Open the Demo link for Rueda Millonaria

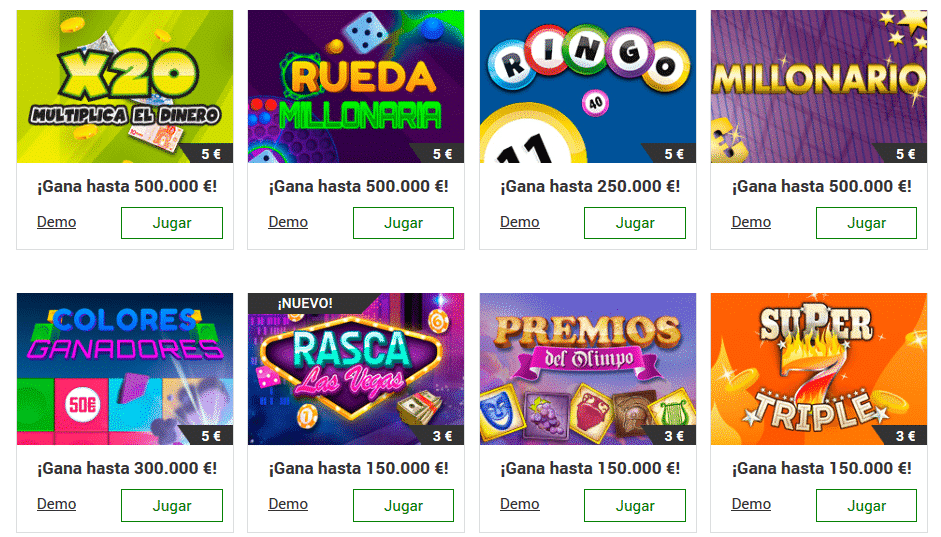288,222
